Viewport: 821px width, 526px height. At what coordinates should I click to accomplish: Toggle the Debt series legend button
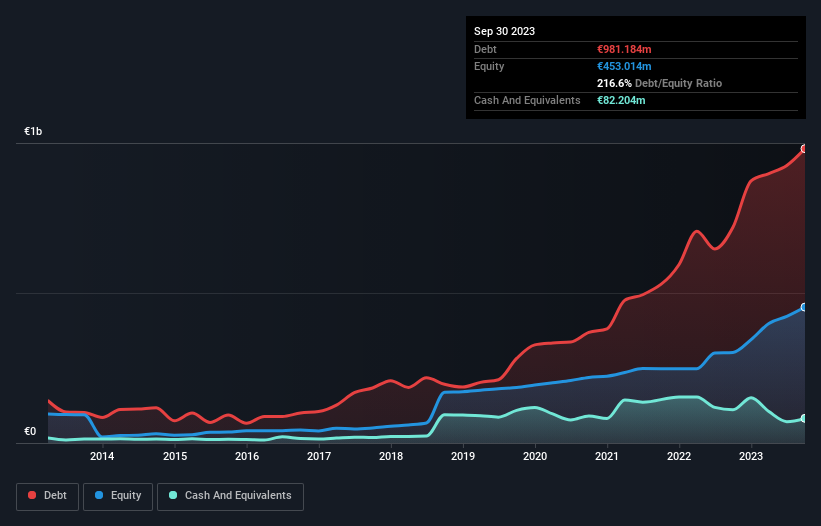click(x=47, y=496)
